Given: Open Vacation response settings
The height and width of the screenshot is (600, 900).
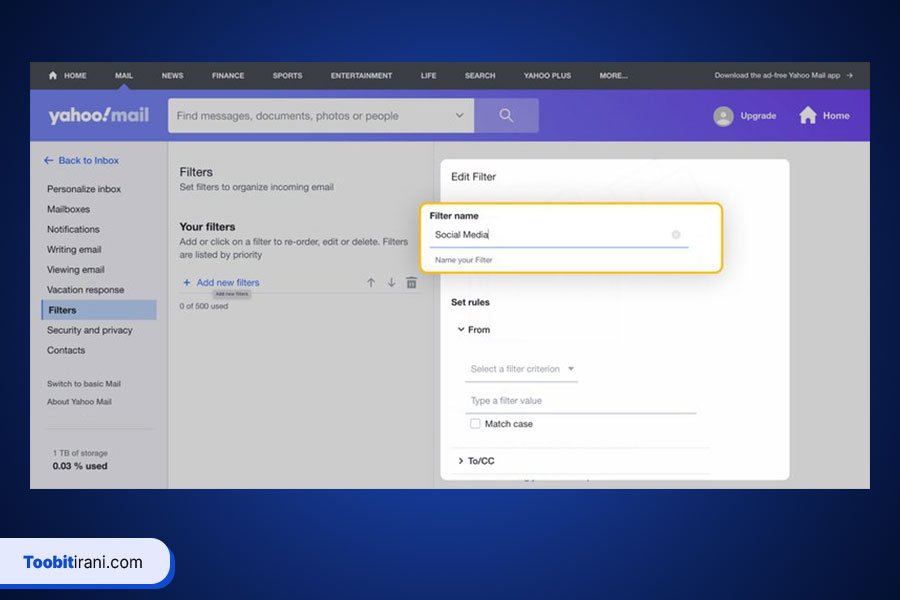Looking at the screenshot, I should coord(85,290).
